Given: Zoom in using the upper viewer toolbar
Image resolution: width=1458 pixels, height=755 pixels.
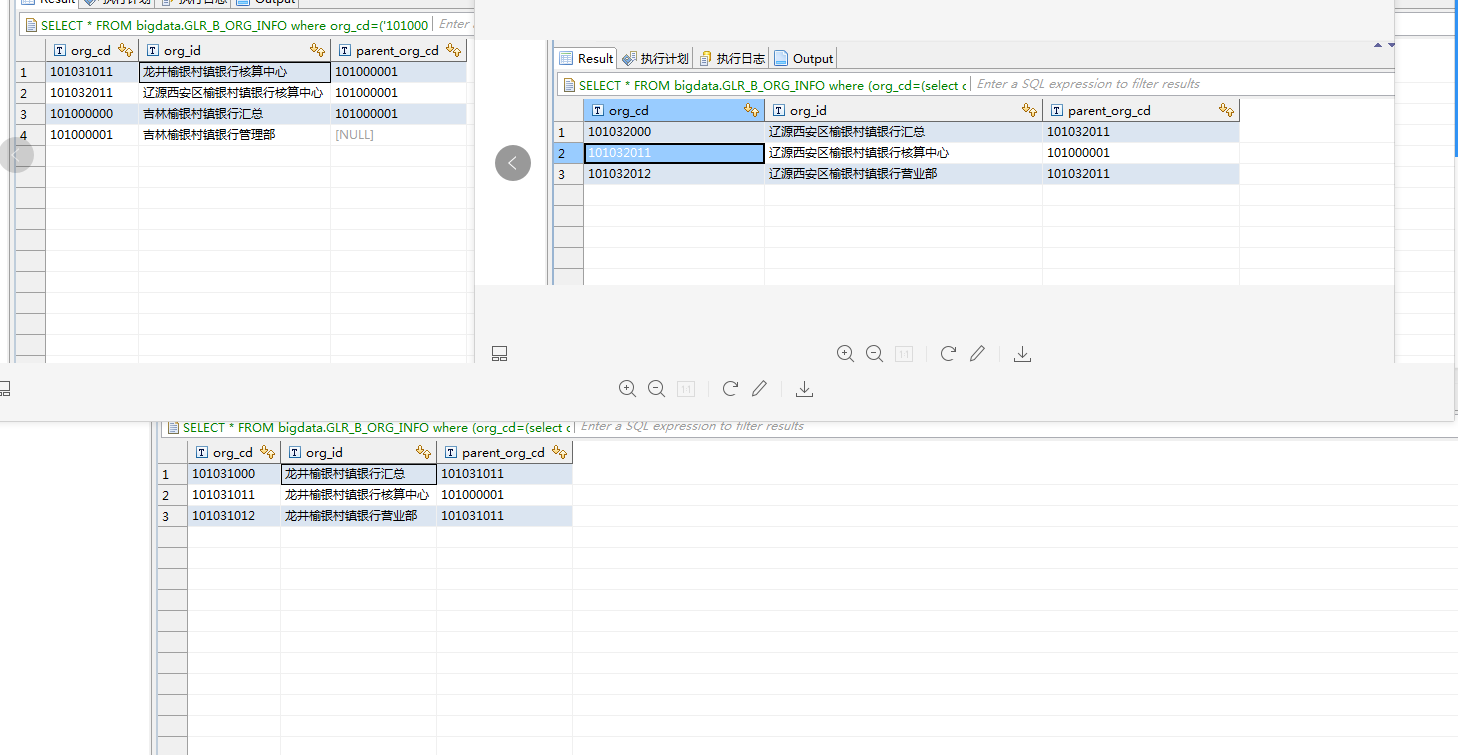Looking at the screenshot, I should [x=845, y=353].
